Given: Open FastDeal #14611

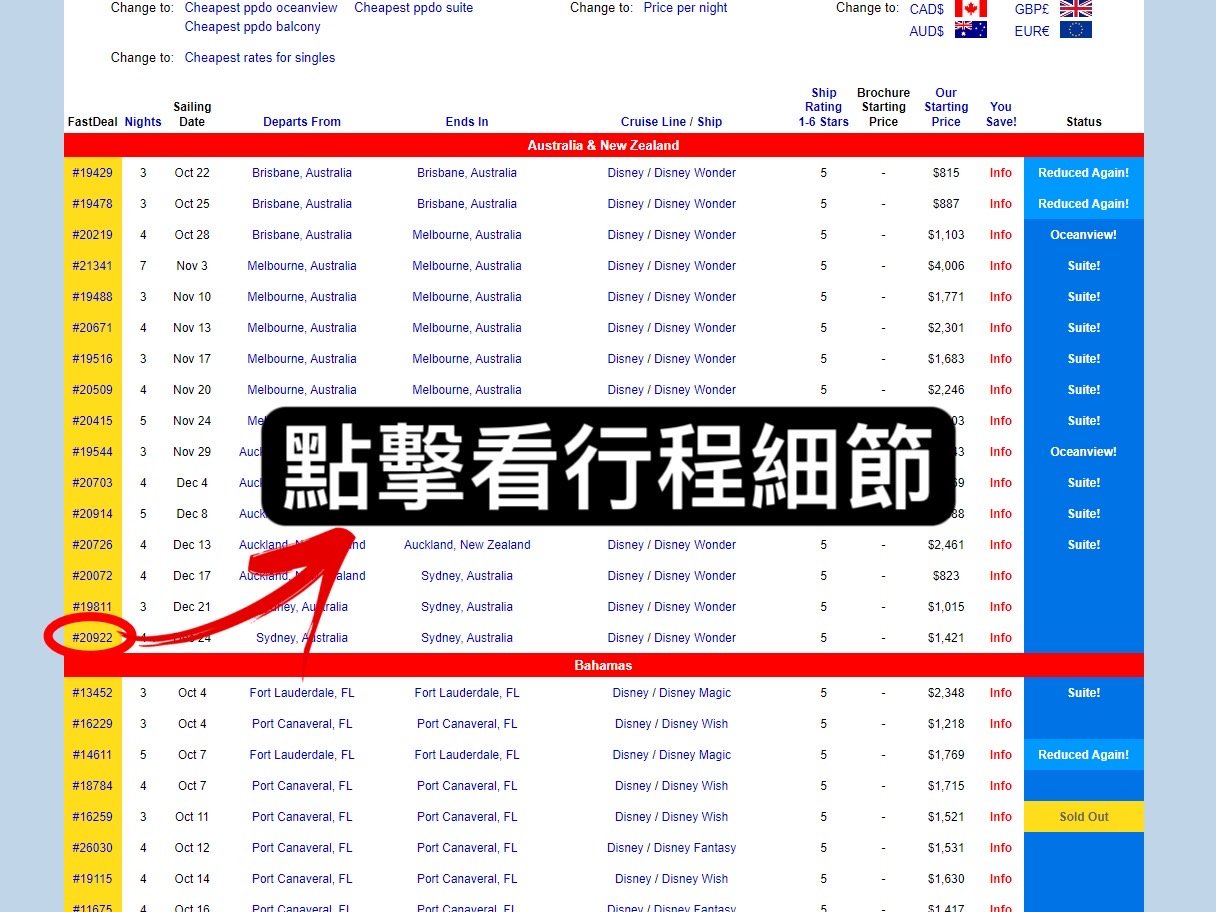Looking at the screenshot, I should tap(93, 755).
